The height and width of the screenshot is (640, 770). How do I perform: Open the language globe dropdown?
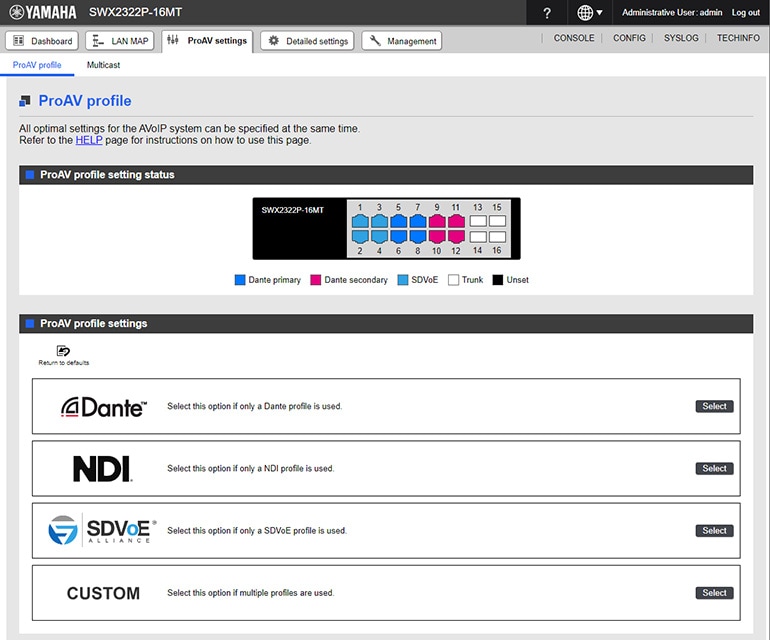pyautogui.click(x=590, y=13)
